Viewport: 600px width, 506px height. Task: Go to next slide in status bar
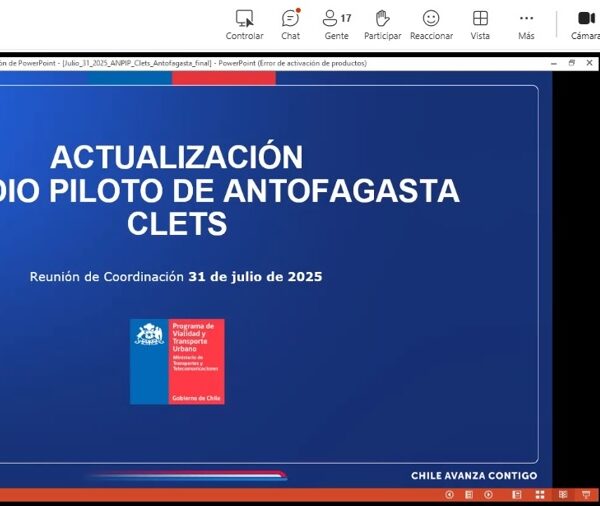click(x=488, y=494)
